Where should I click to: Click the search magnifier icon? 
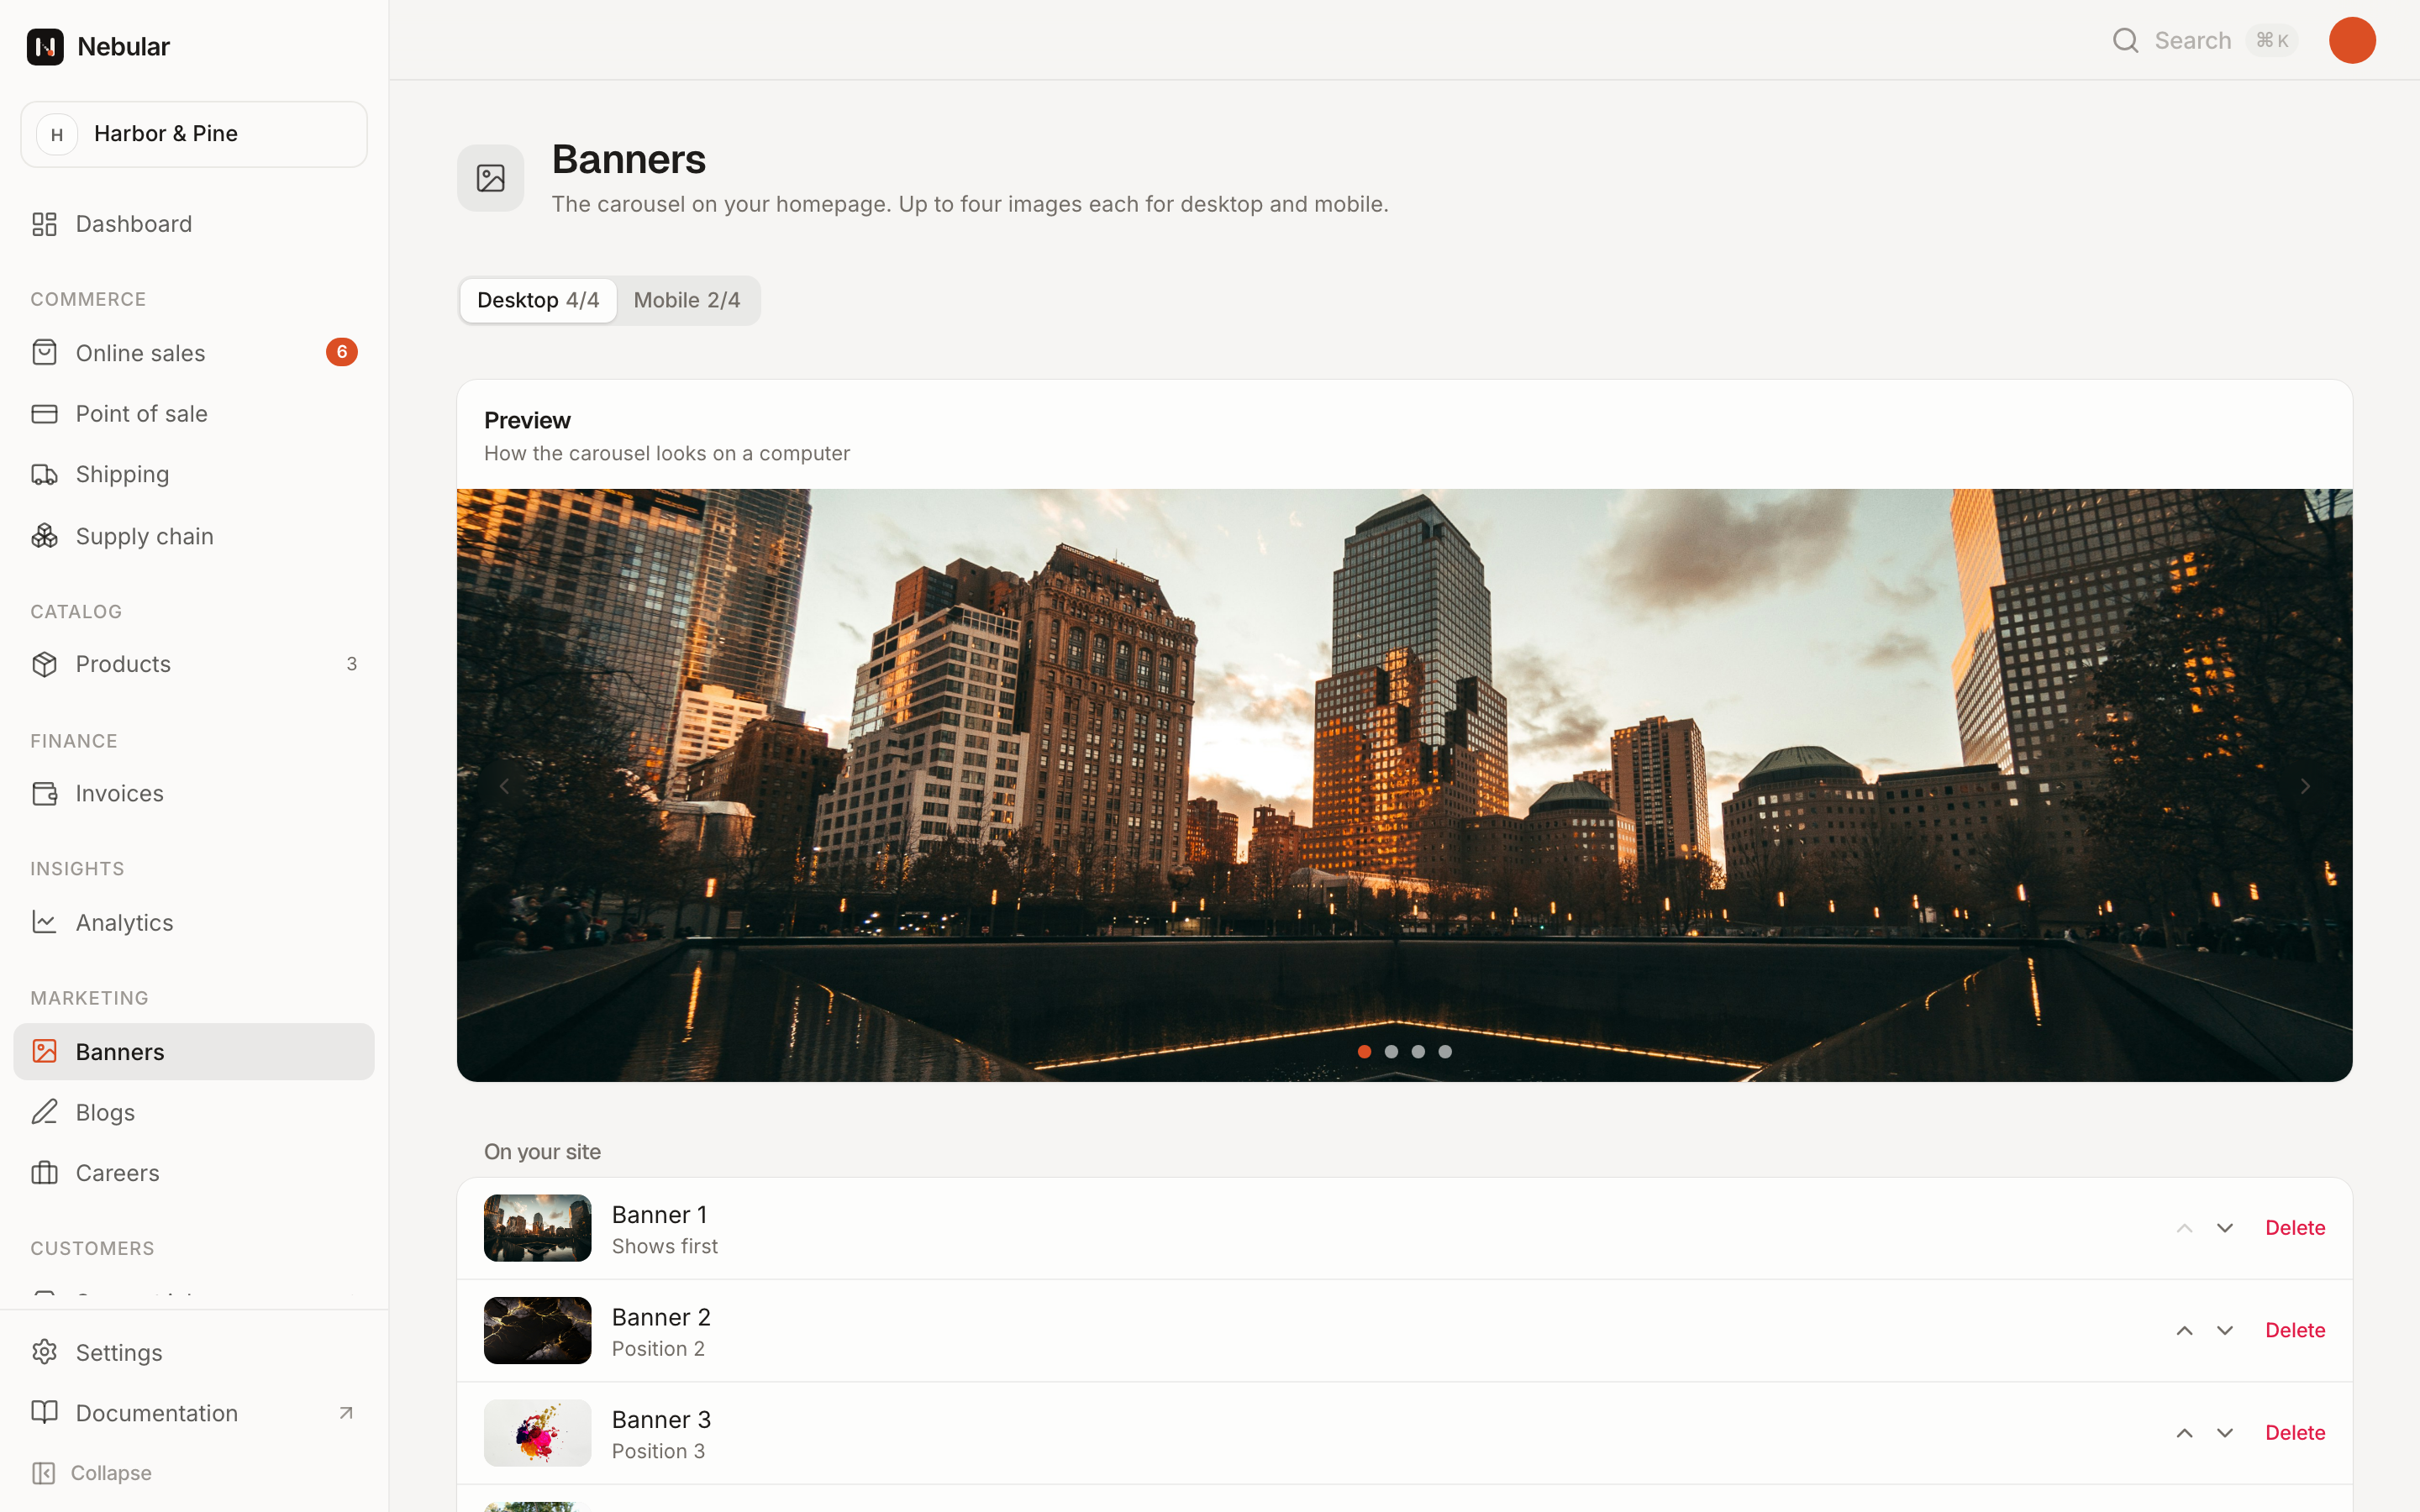(x=2125, y=40)
